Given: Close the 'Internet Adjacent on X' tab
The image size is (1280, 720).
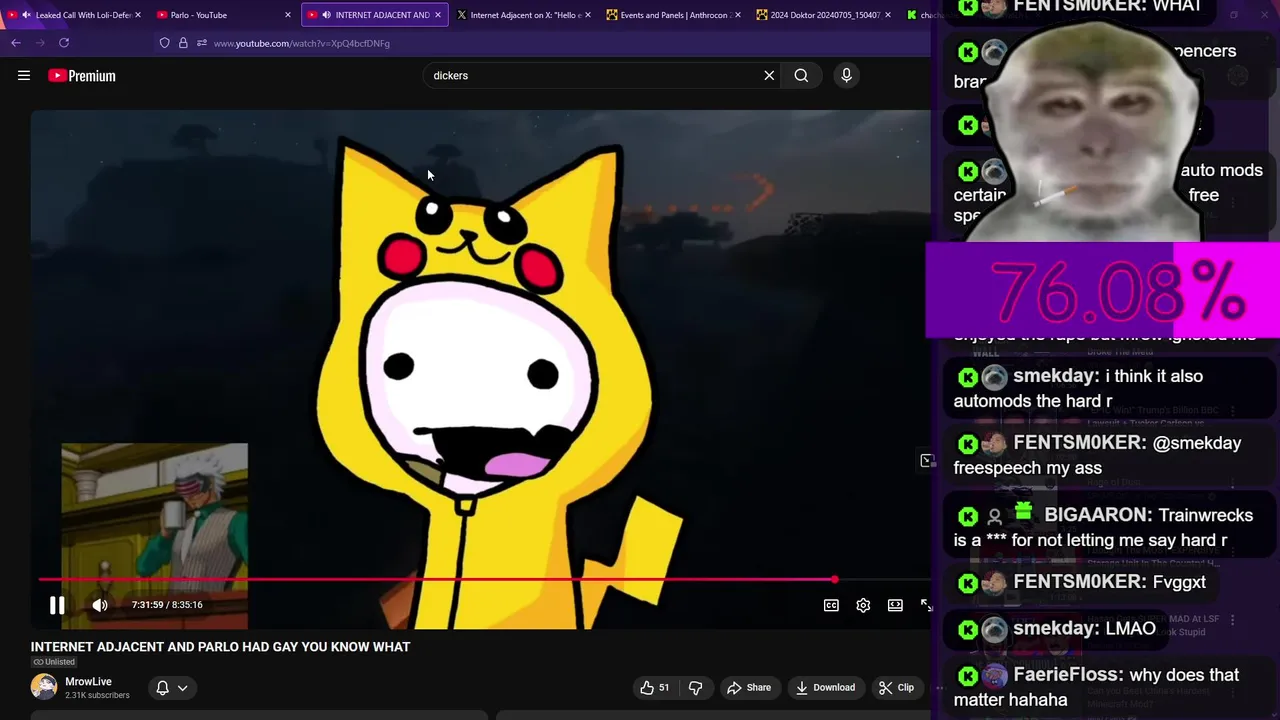Looking at the screenshot, I should pyautogui.click(x=587, y=15).
